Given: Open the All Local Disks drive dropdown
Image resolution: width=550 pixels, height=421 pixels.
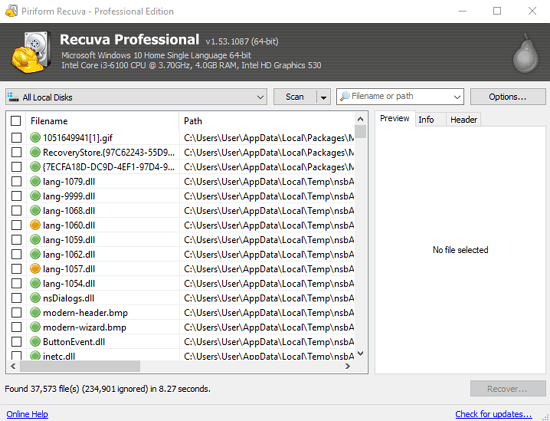Looking at the screenshot, I should tap(136, 97).
